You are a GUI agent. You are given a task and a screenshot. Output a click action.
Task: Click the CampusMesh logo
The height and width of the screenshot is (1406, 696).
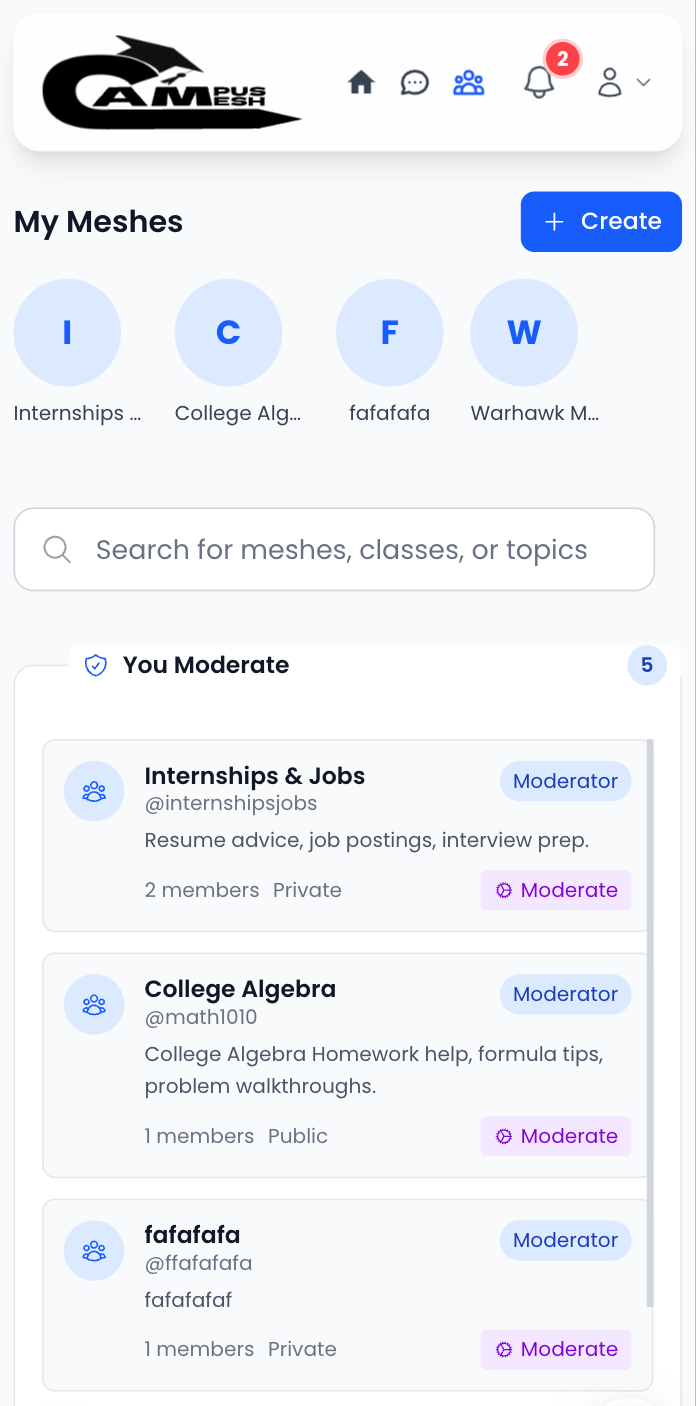pos(171,83)
